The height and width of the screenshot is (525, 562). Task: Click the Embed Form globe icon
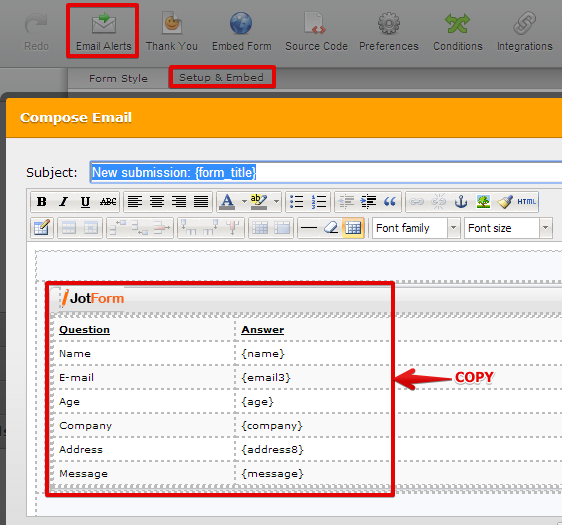coord(241,23)
